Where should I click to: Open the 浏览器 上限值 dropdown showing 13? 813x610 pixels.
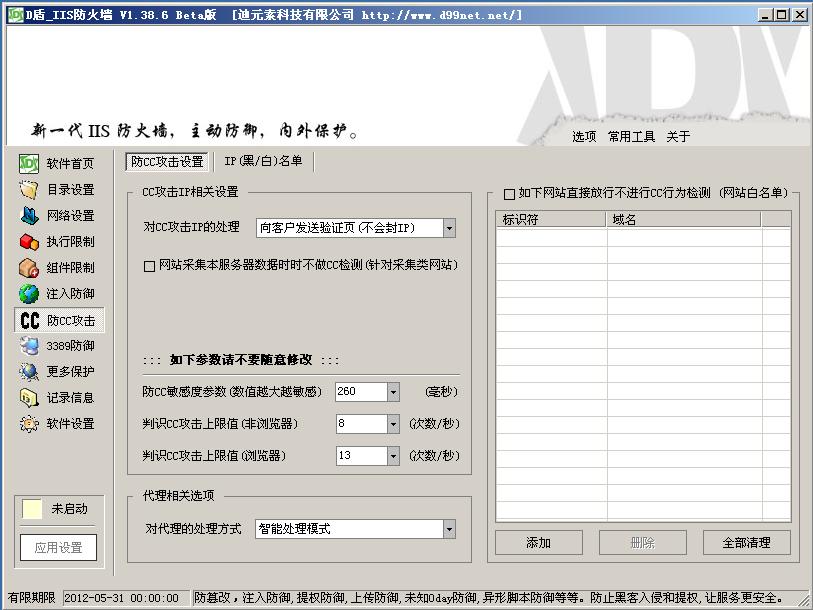(x=393, y=456)
